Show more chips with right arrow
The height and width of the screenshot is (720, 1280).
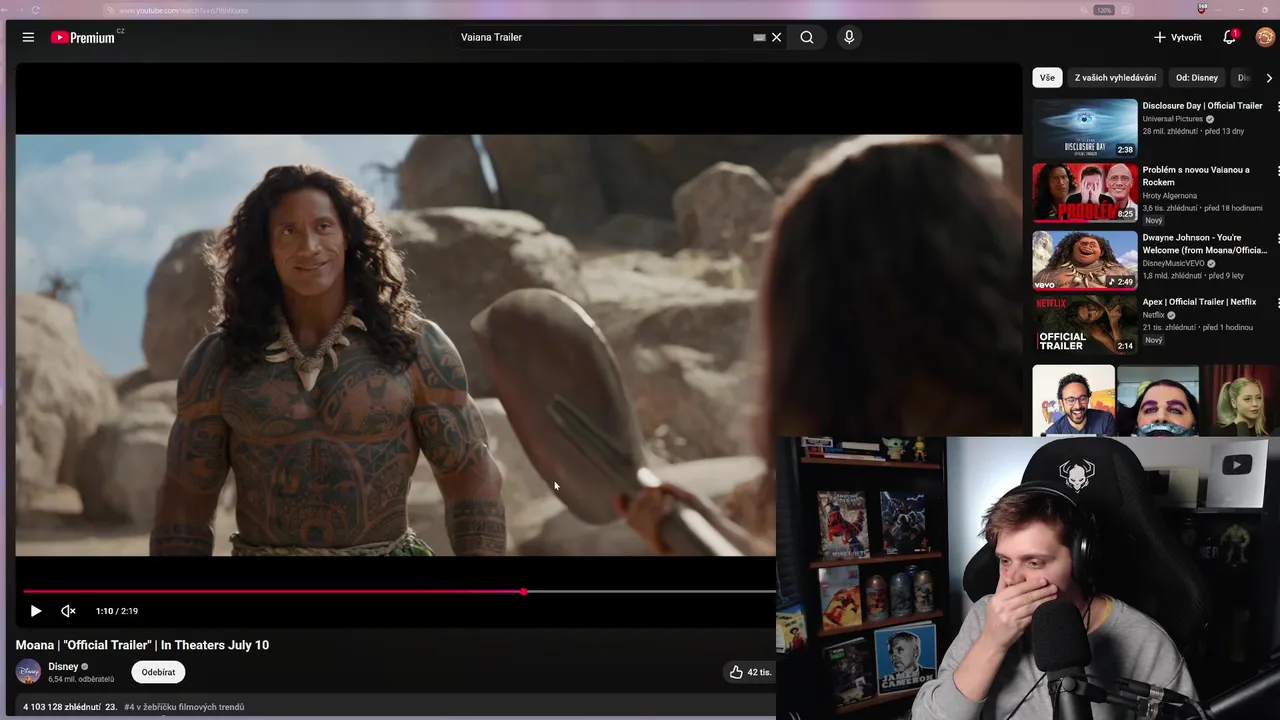1269,78
